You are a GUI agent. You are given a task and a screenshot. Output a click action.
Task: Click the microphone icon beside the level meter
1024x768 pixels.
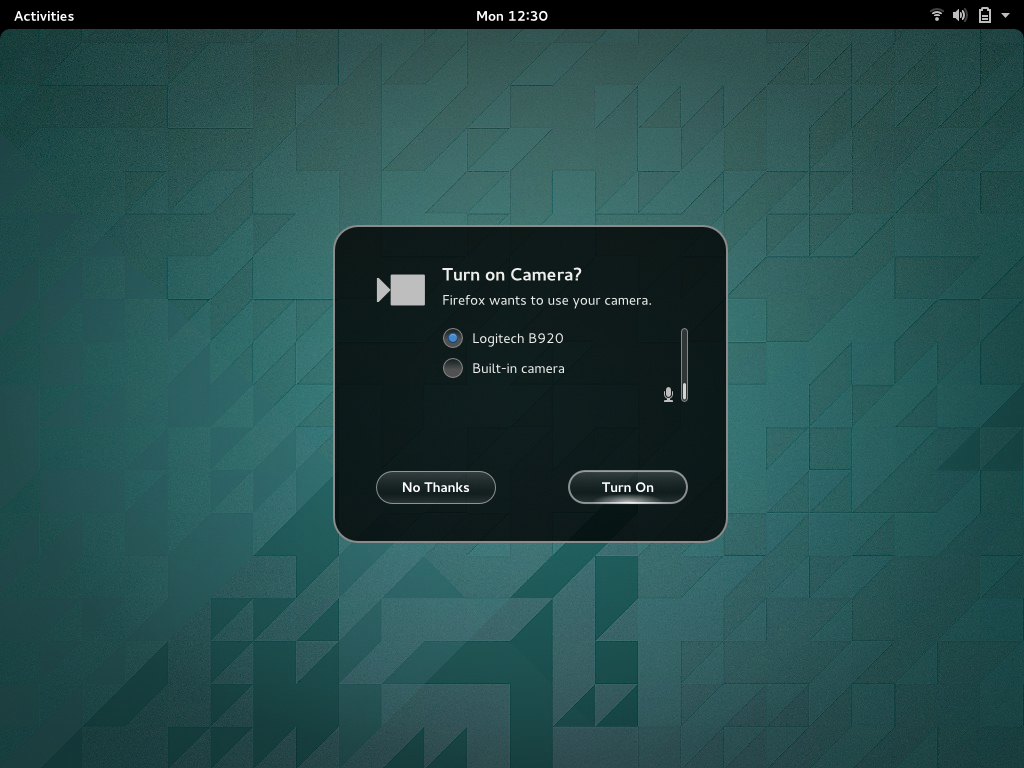pos(668,394)
